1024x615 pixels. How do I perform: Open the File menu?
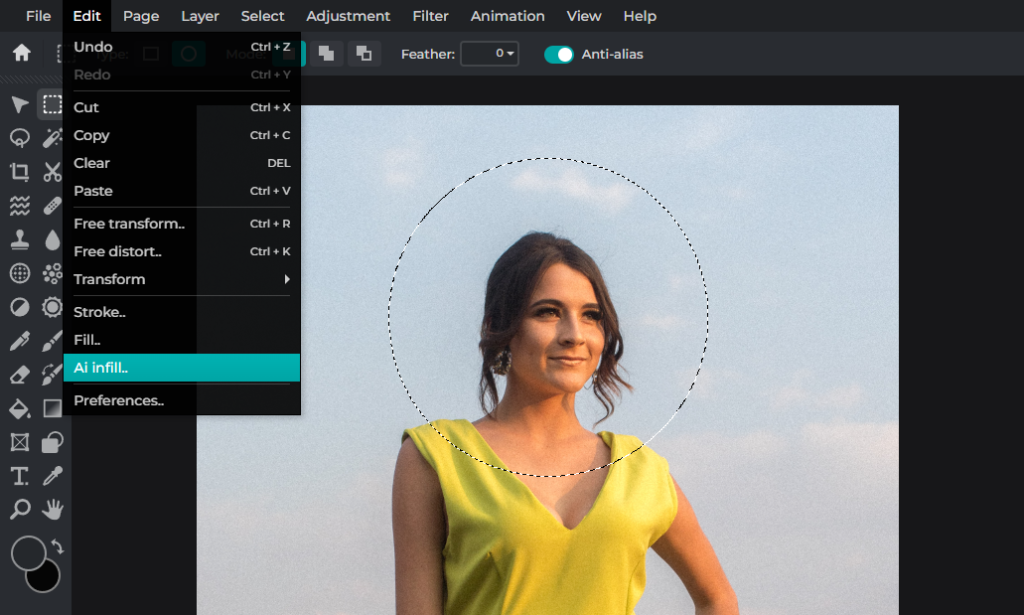click(x=38, y=16)
